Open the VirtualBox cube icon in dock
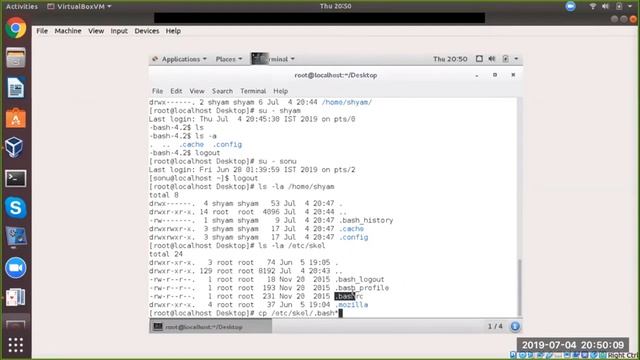The image size is (640, 360). click(14, 147)
